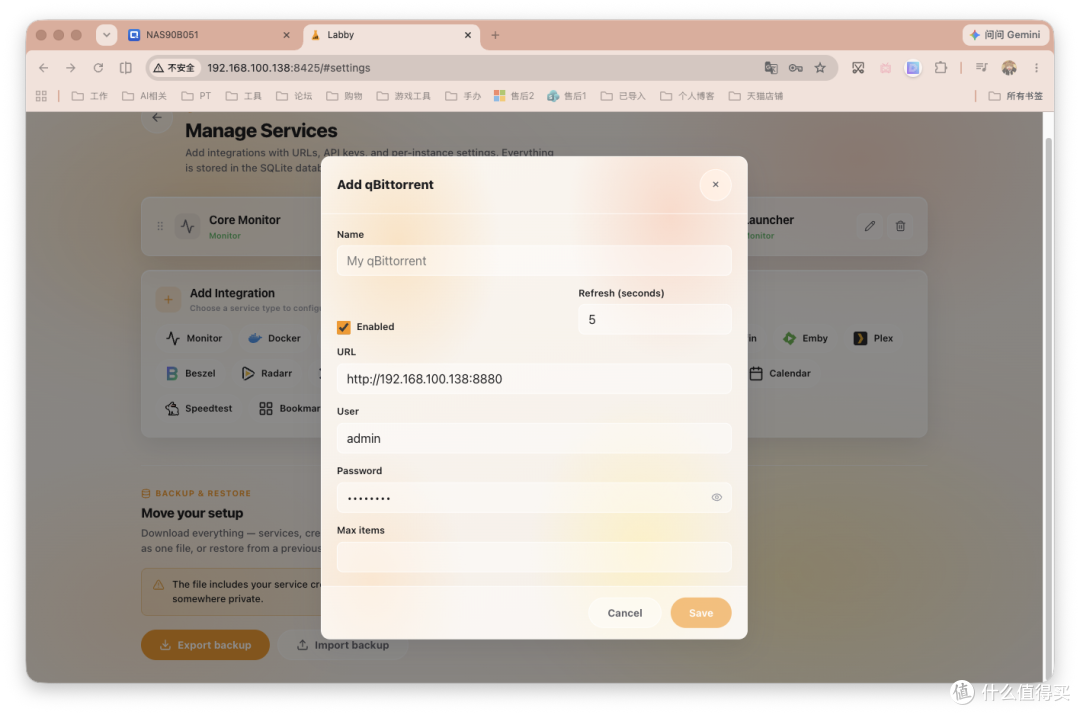Click the media control icon
Viewport: 1080px width, 715px height.
pos(982,68)
